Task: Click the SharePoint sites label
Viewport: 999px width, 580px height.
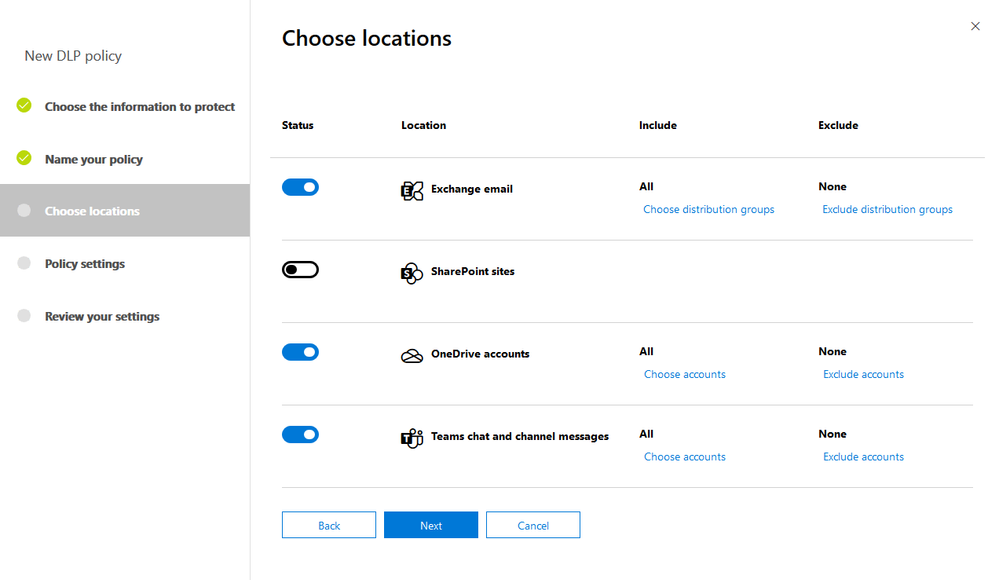Action: tap(473, 271)
